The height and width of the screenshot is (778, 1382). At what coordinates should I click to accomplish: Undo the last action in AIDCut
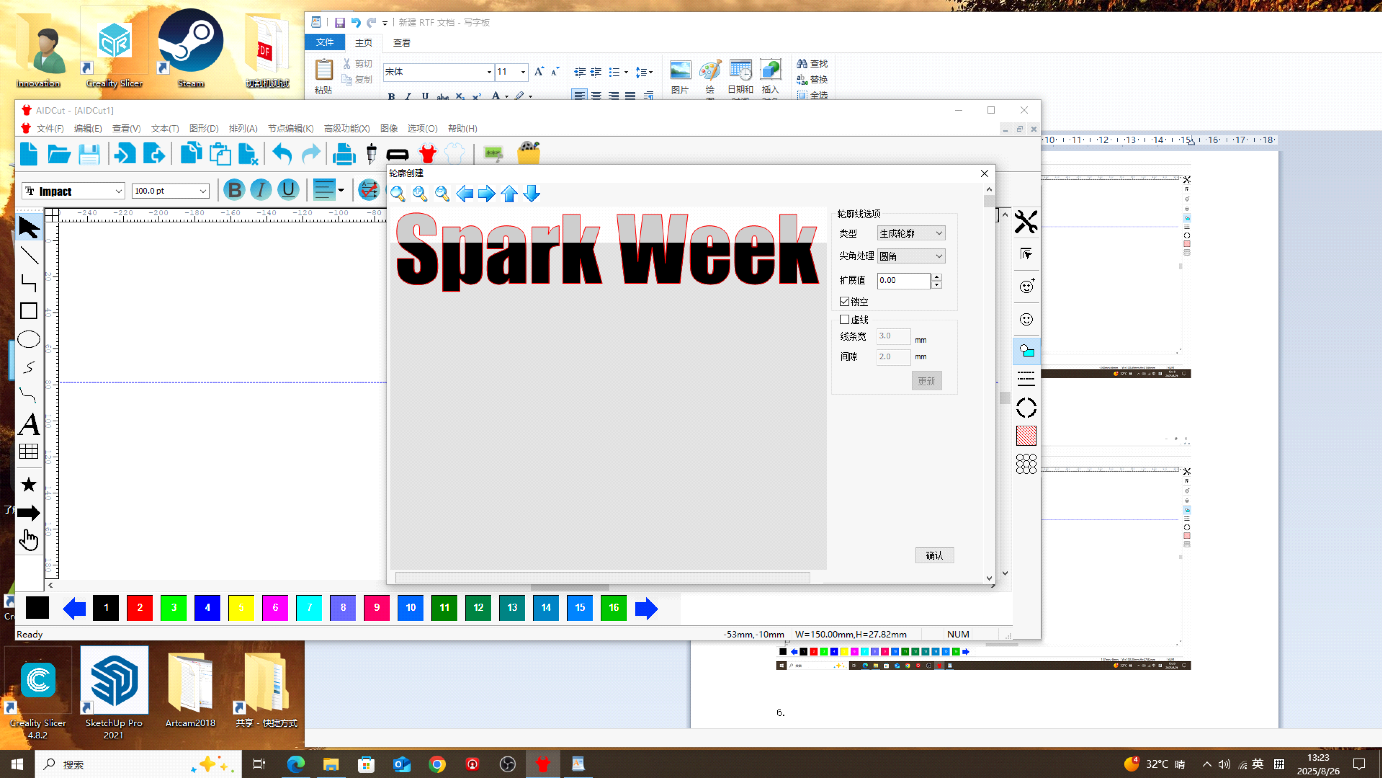282,154
